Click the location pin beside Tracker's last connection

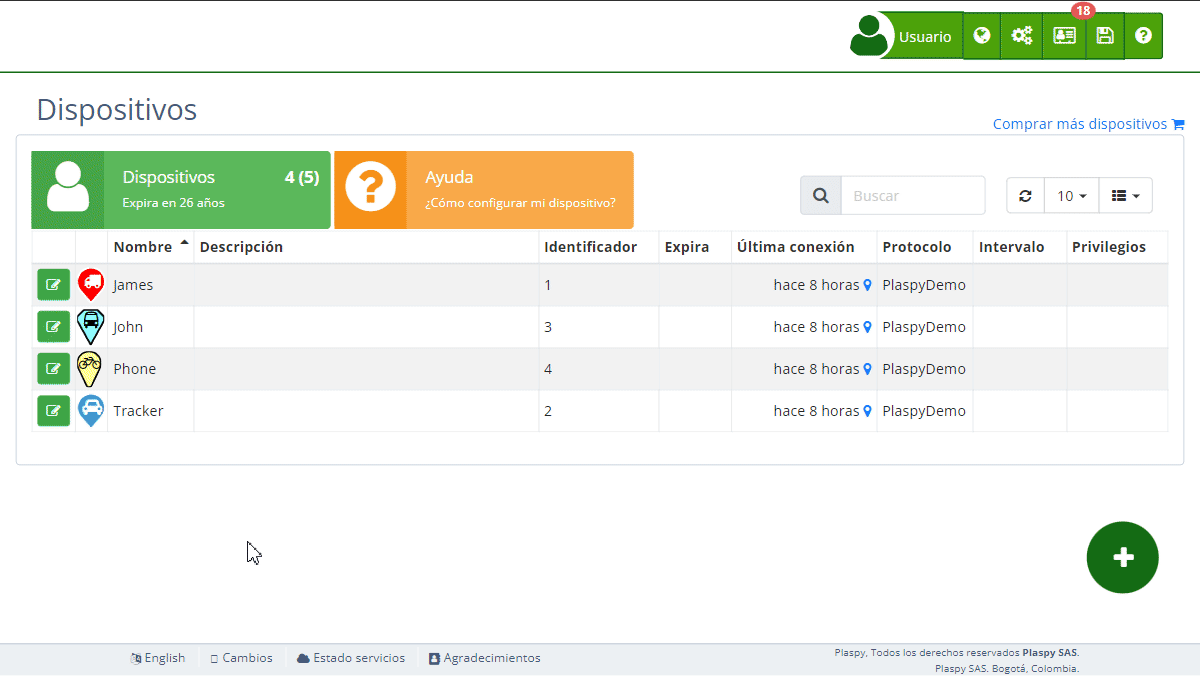click(868, 411)
